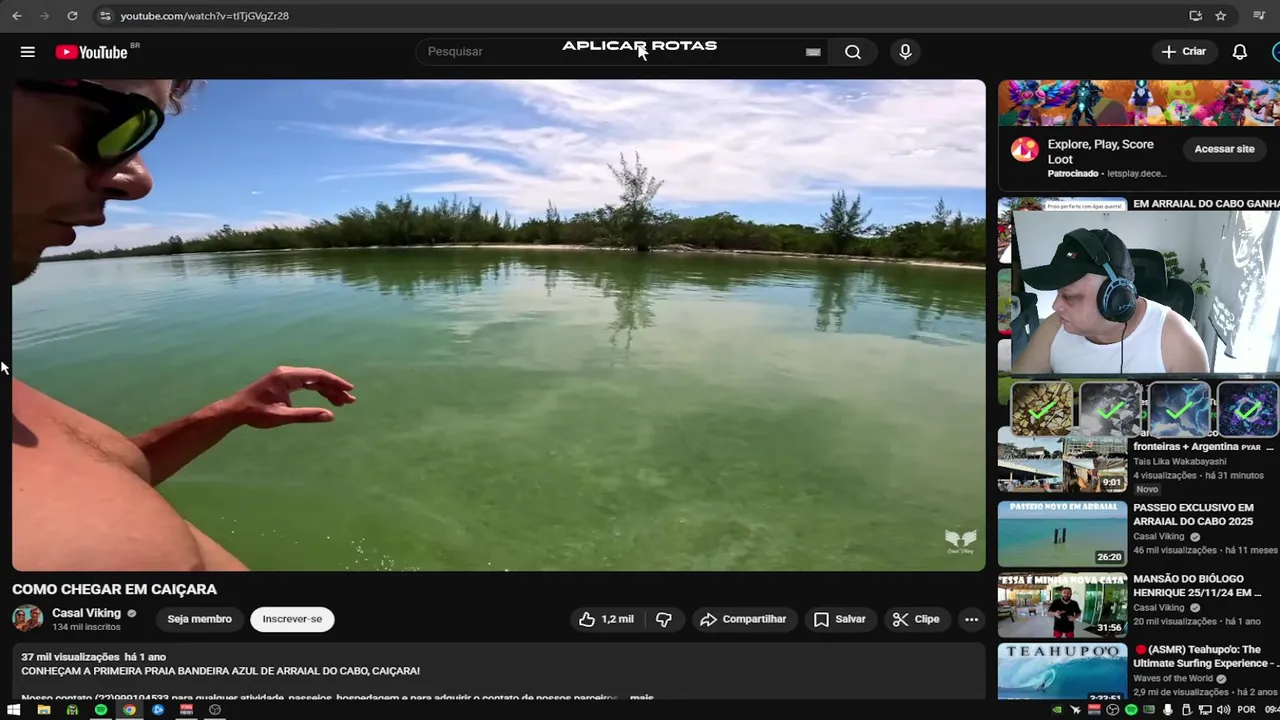Open YouTube notifications bell
The image size is (1280, 720).
point(1240,52)
